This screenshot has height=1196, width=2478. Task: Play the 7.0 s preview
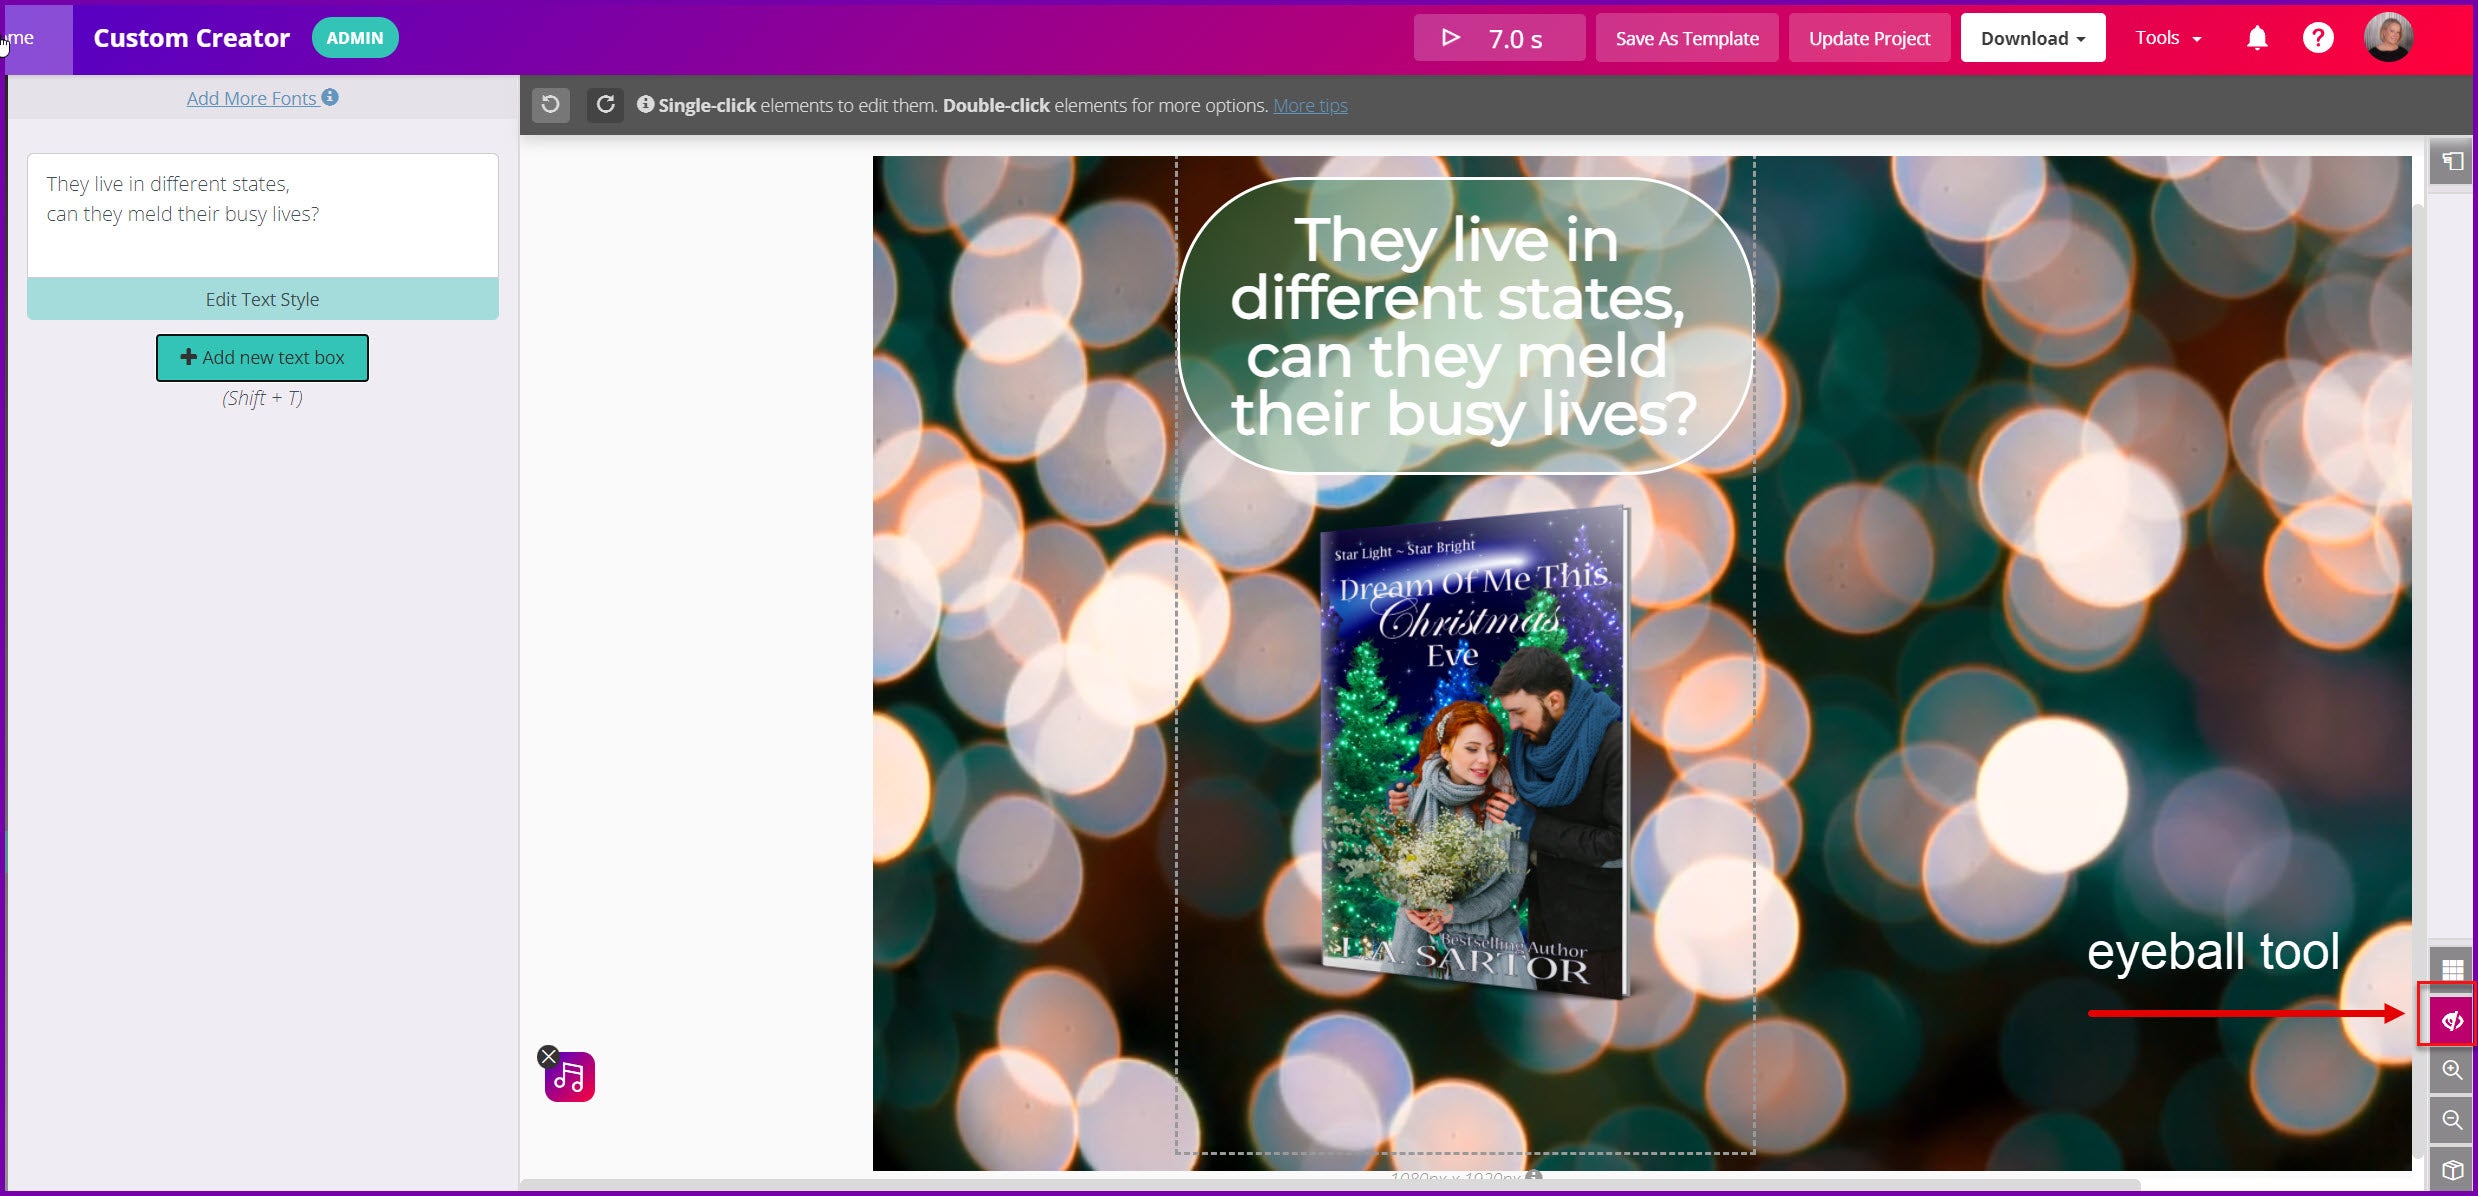[x=1497, y=38]
